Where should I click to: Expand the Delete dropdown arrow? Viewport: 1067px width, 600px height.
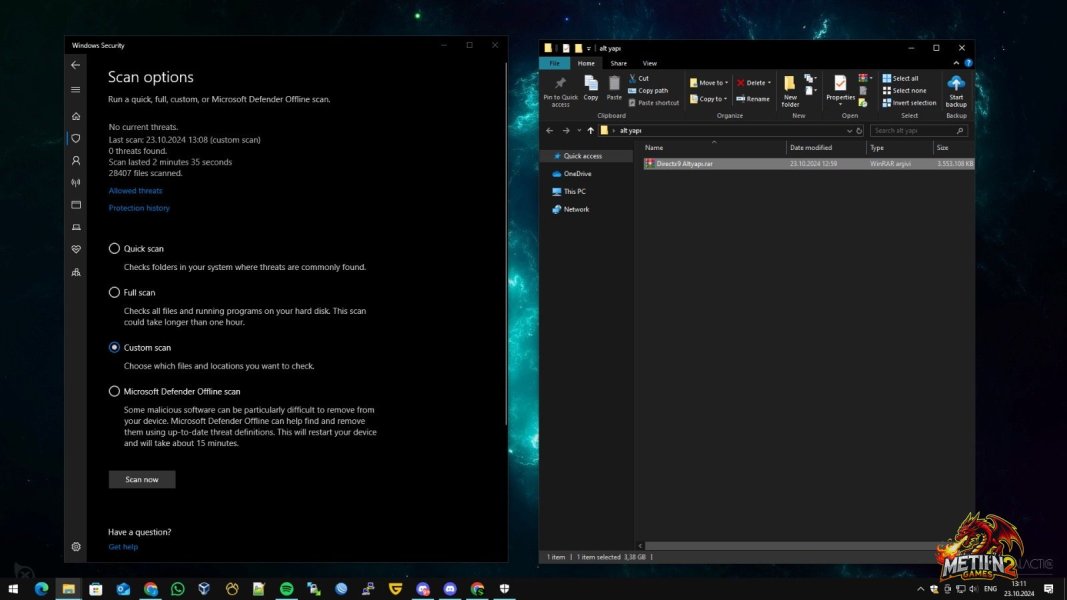click(770, 82)
